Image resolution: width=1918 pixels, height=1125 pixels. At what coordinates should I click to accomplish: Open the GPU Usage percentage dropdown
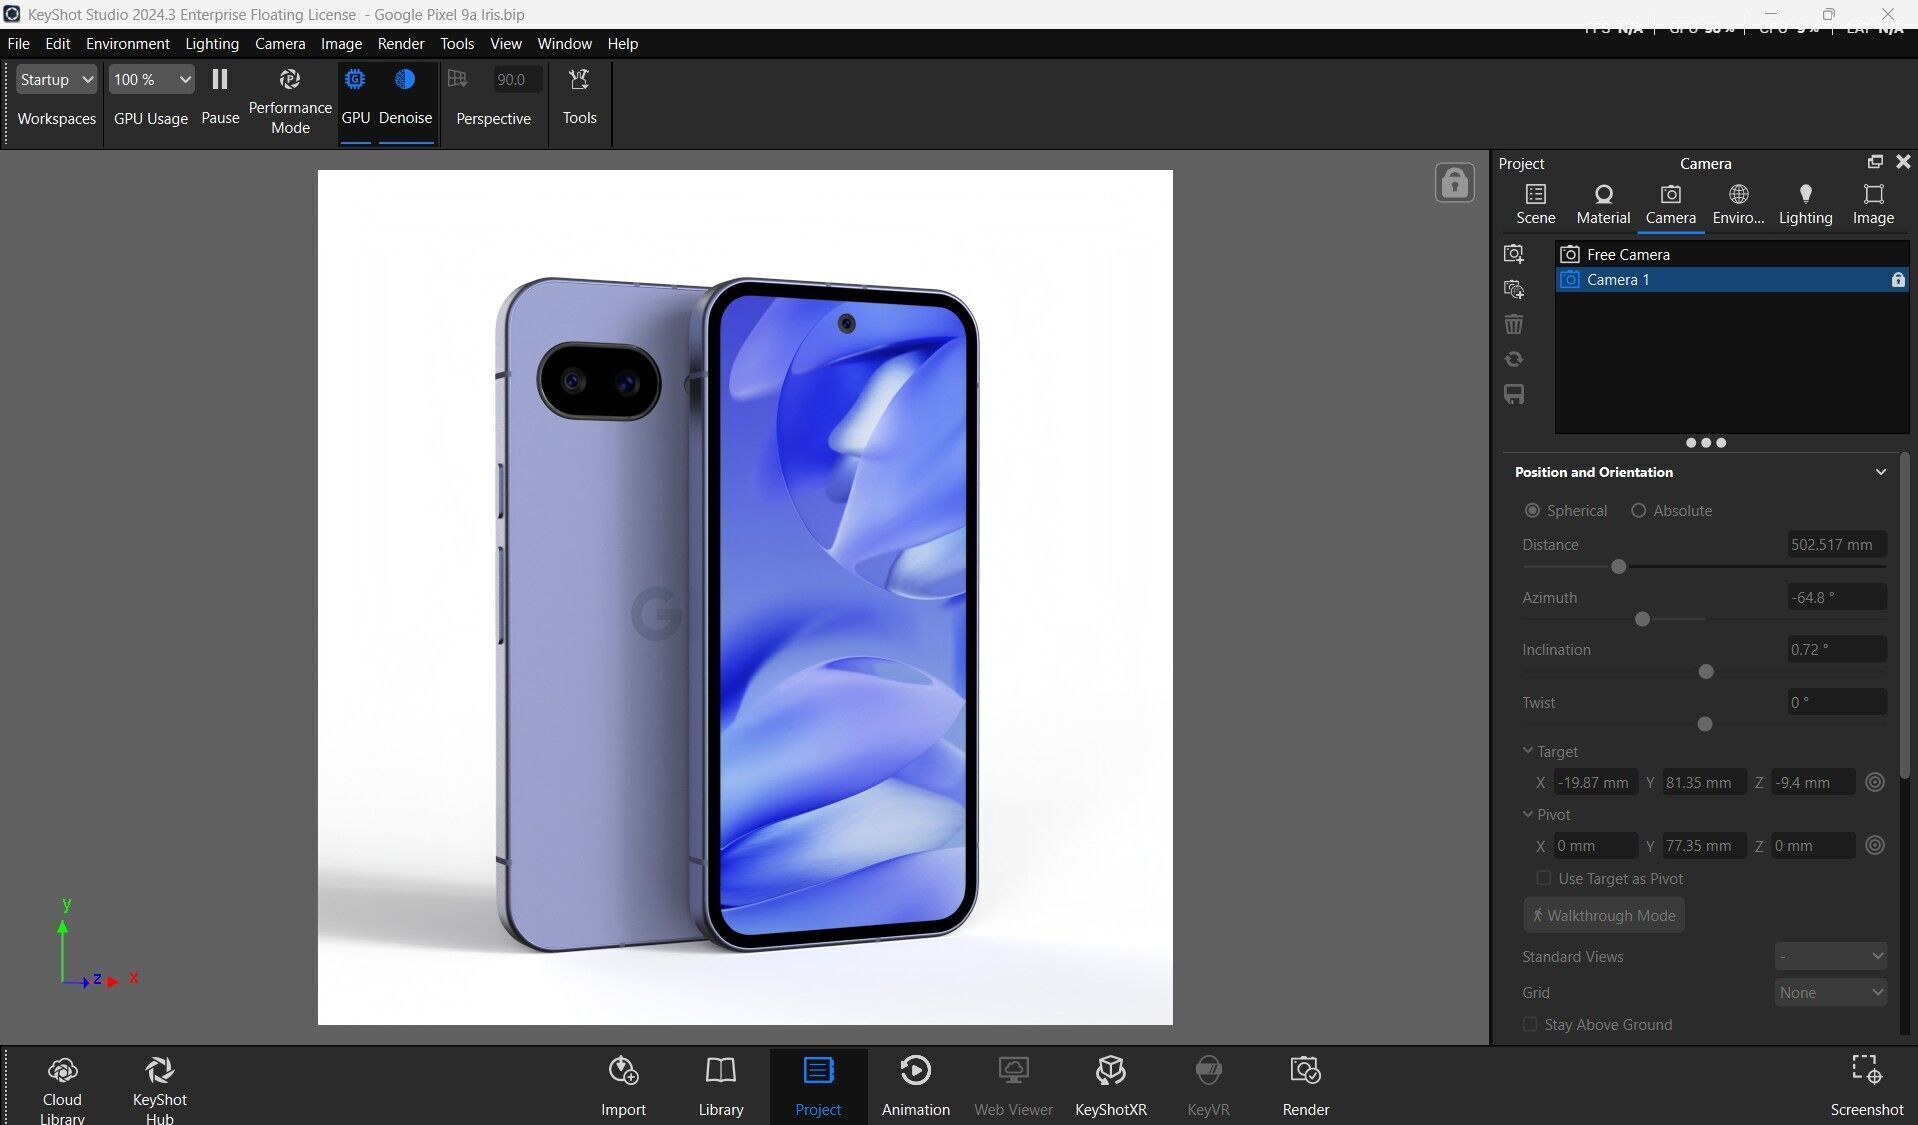click(151, 79)
